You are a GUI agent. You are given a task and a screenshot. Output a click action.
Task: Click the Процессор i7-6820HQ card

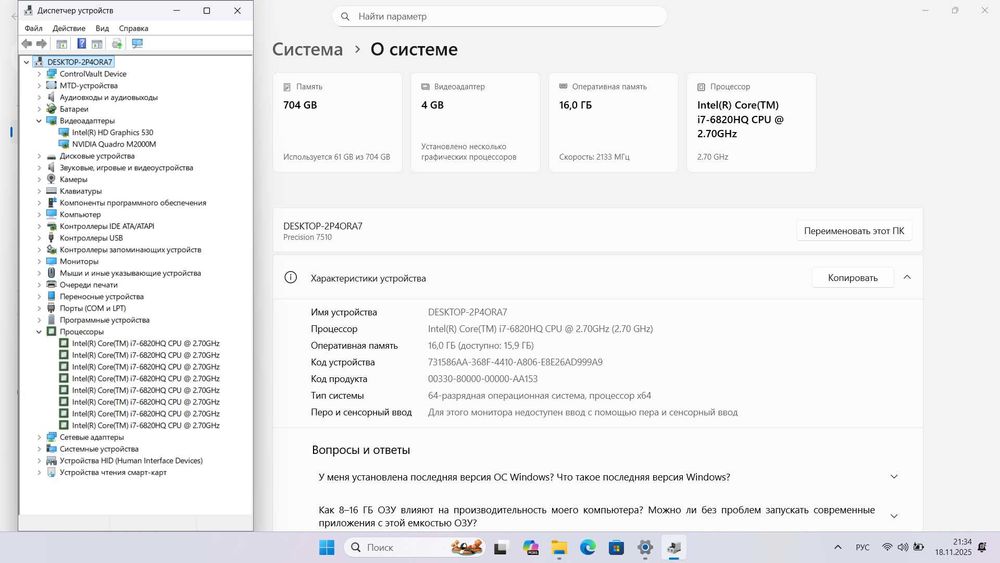coord(751,122)
